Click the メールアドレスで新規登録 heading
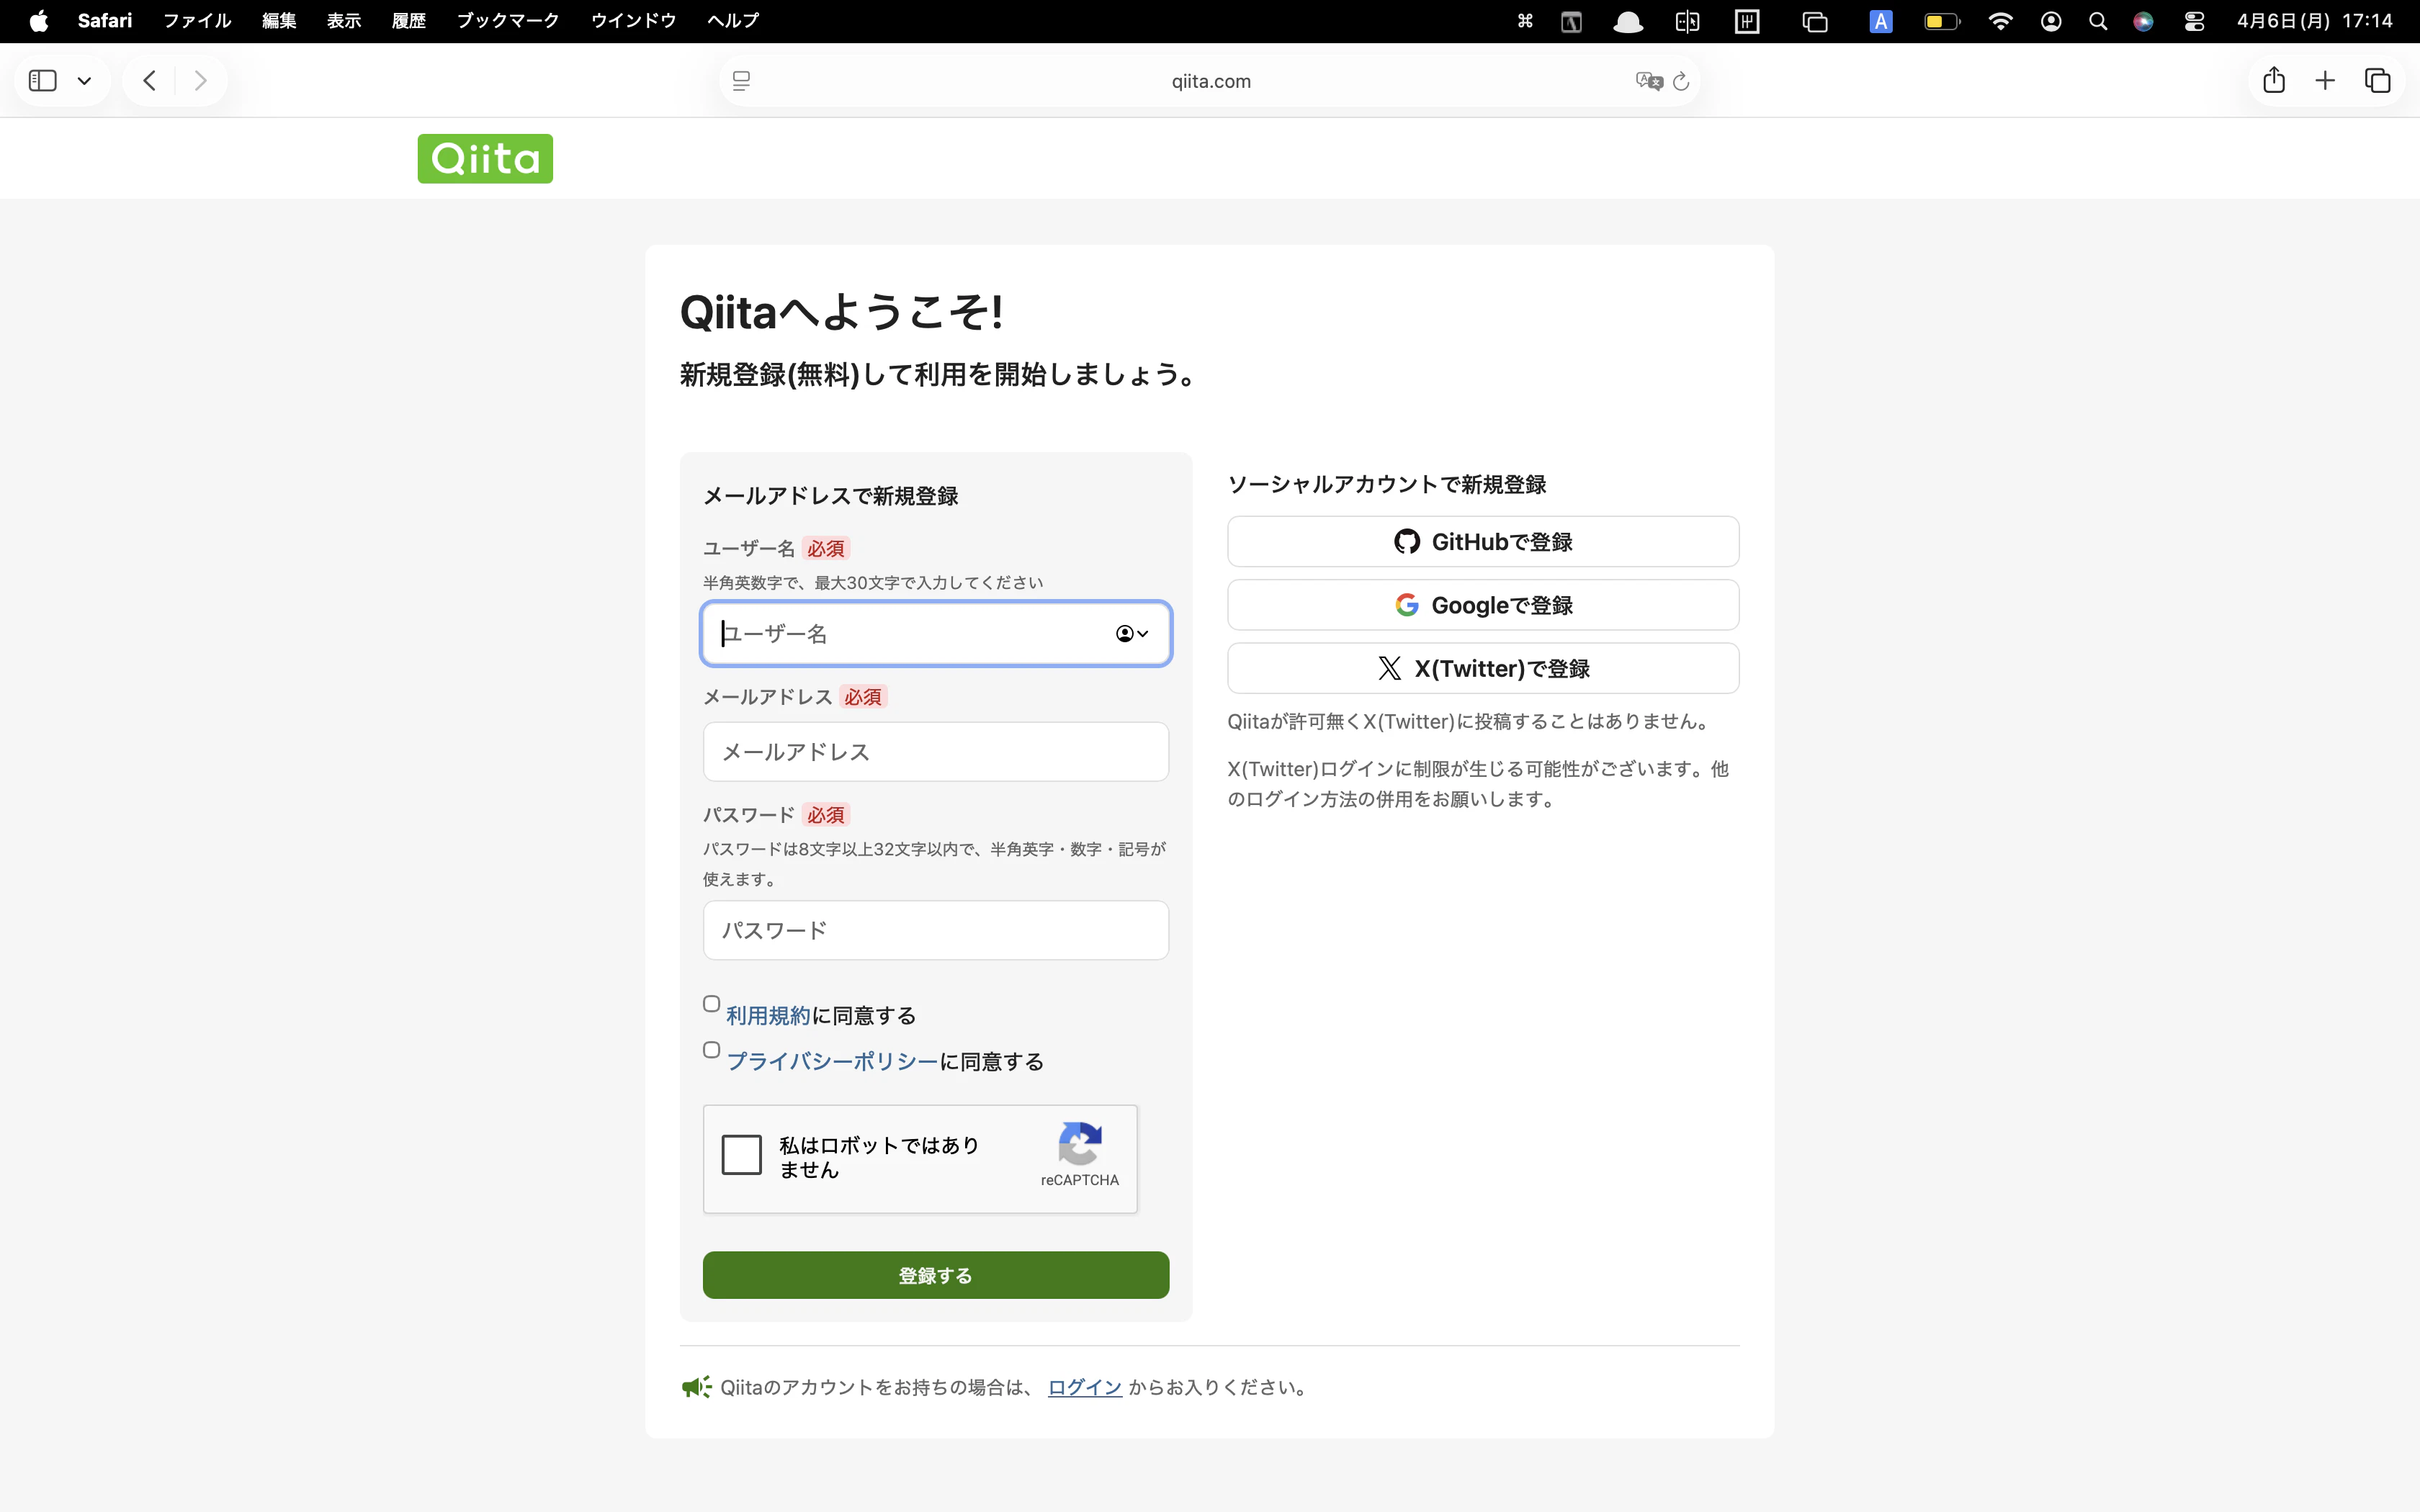This screenshot has width=2420, height=1512. [830, 496]
